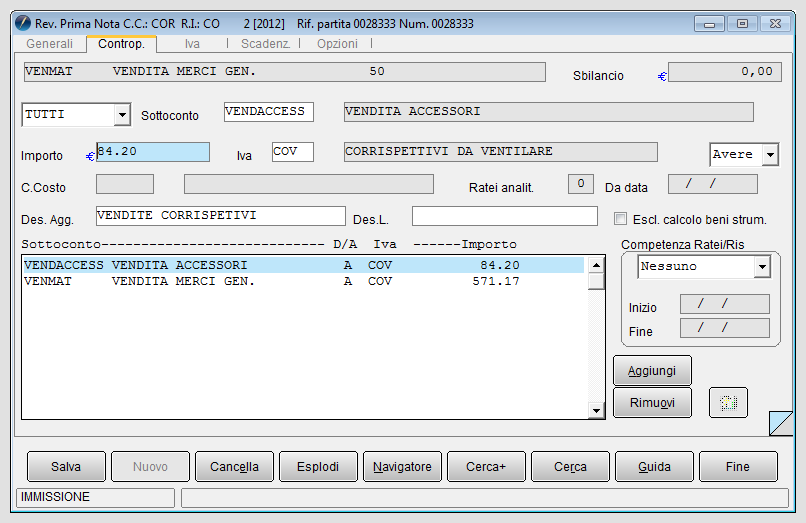Click the list scrollbar down arrow
The image size is (806, 523).
[x=596, y=410]
